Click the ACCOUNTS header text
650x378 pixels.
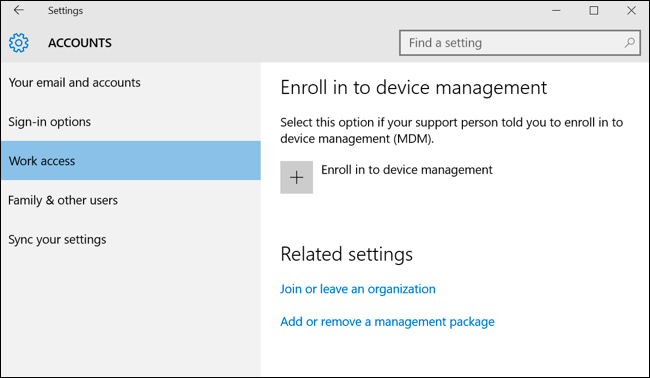80,43
